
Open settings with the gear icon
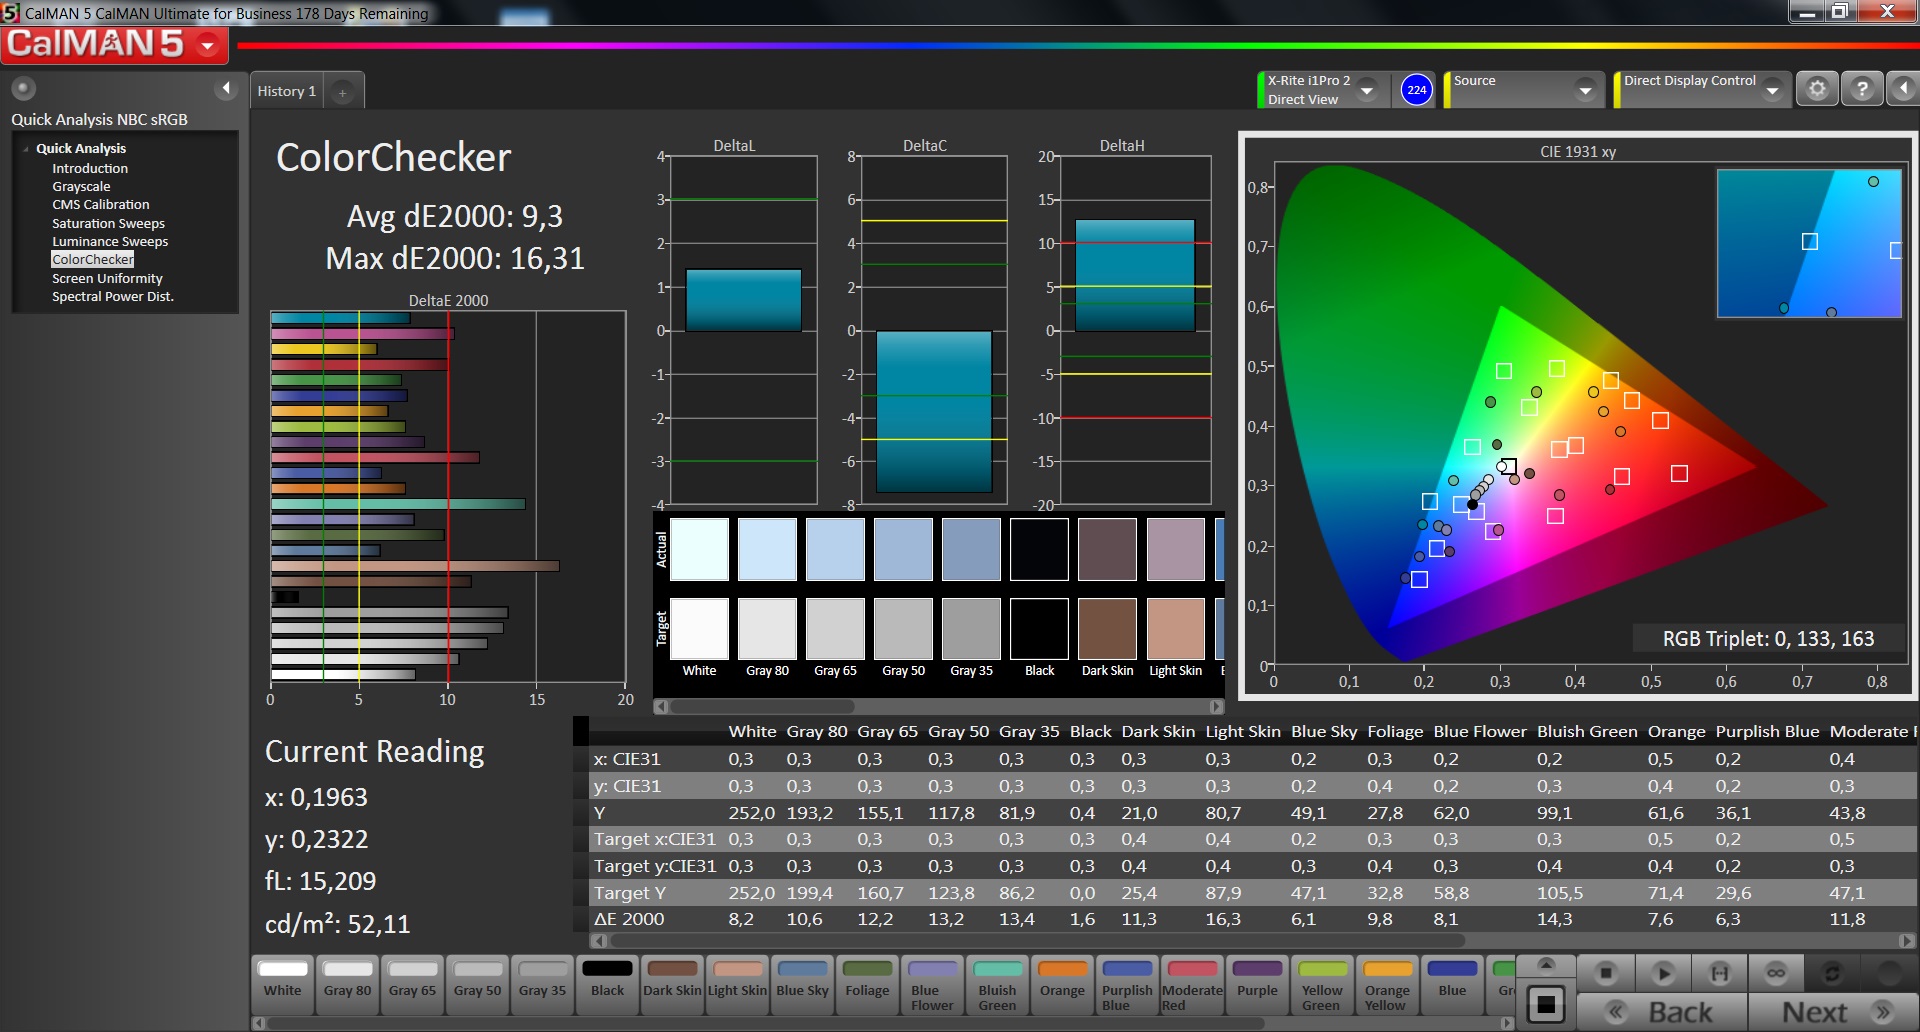pyautogui.click(x=1817, y=90)
